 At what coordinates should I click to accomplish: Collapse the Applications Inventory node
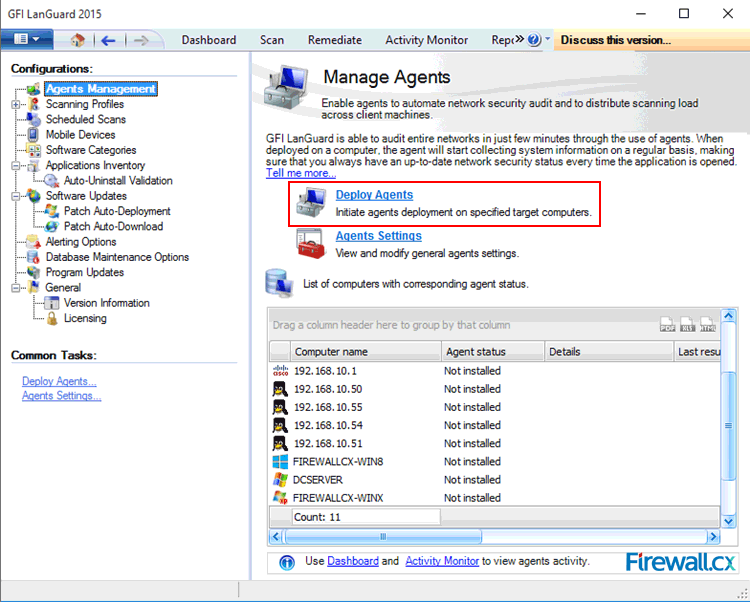click(16, 165)
